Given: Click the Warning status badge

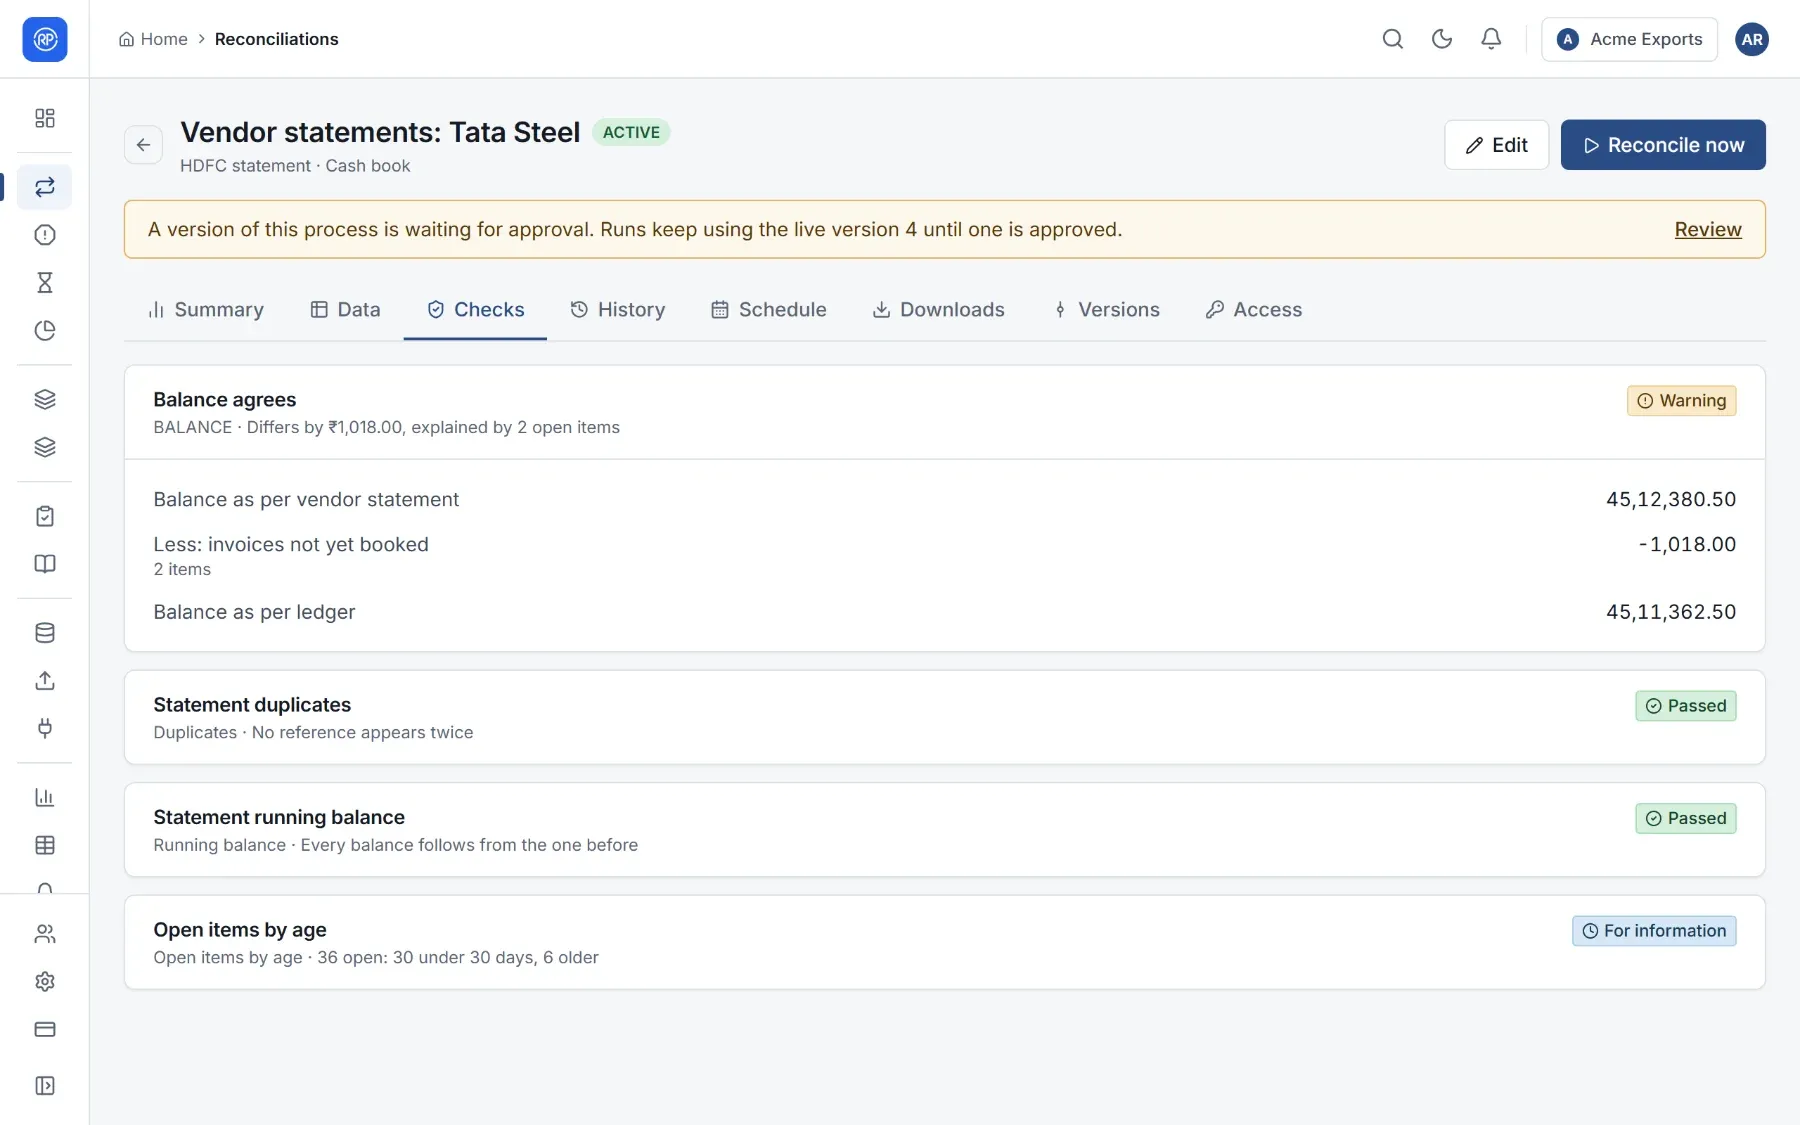Looking at the screenshot, I should (x=1681, y=401).
